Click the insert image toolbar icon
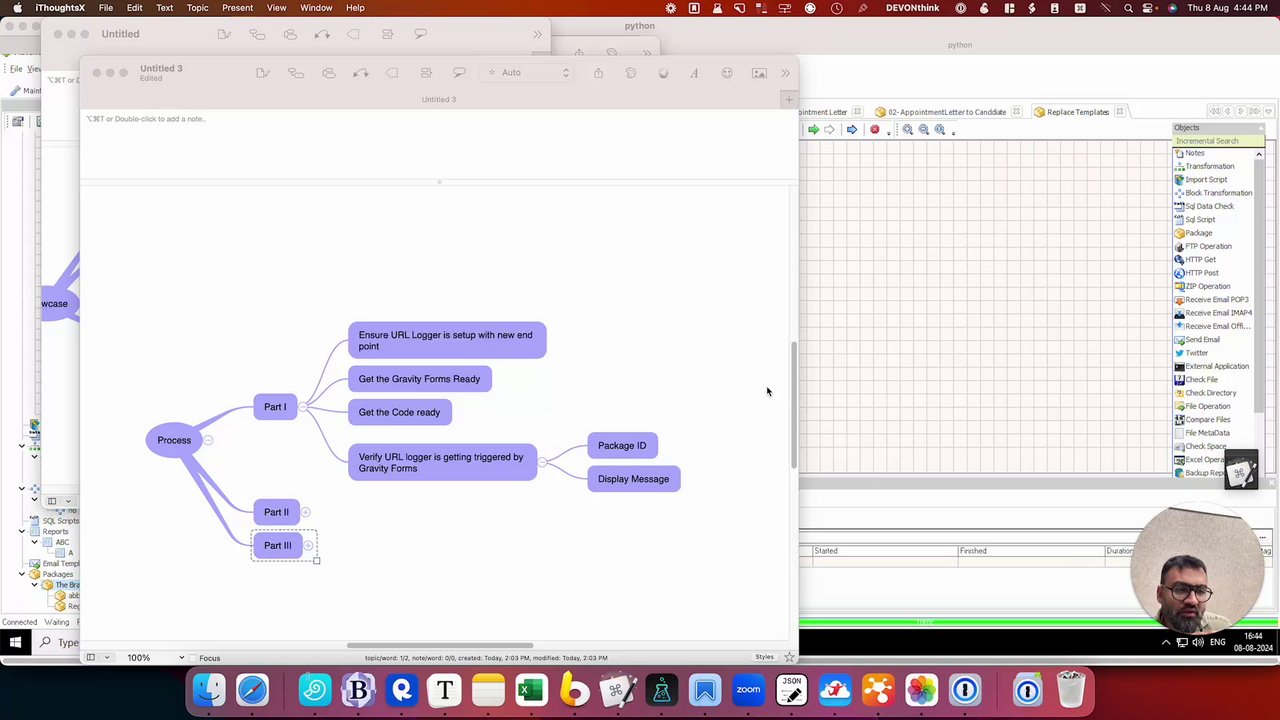1280x720 pixels. [759, 73]
